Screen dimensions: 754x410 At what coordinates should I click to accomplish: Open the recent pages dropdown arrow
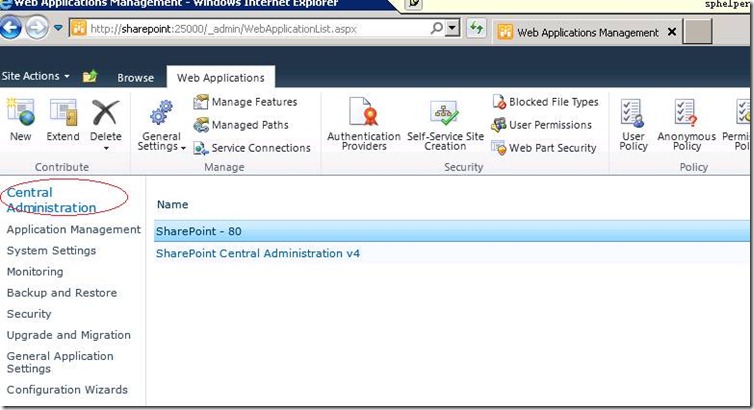(58, 28)
